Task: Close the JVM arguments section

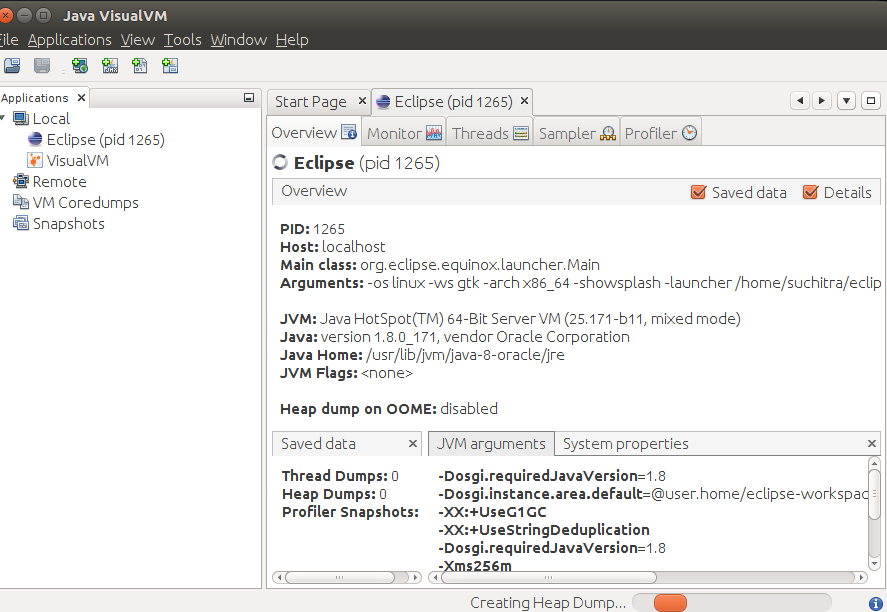Action: (x=872, y=444)
